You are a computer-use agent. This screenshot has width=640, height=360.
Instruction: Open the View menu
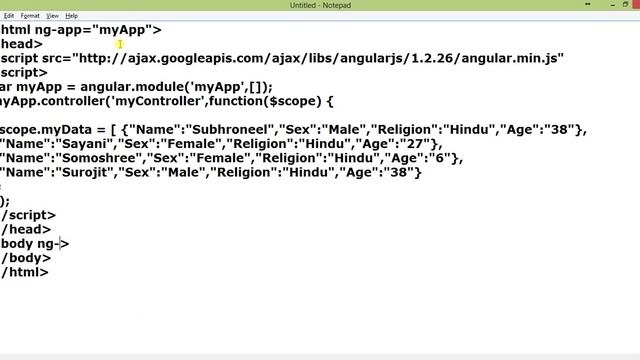pos(52,16)
